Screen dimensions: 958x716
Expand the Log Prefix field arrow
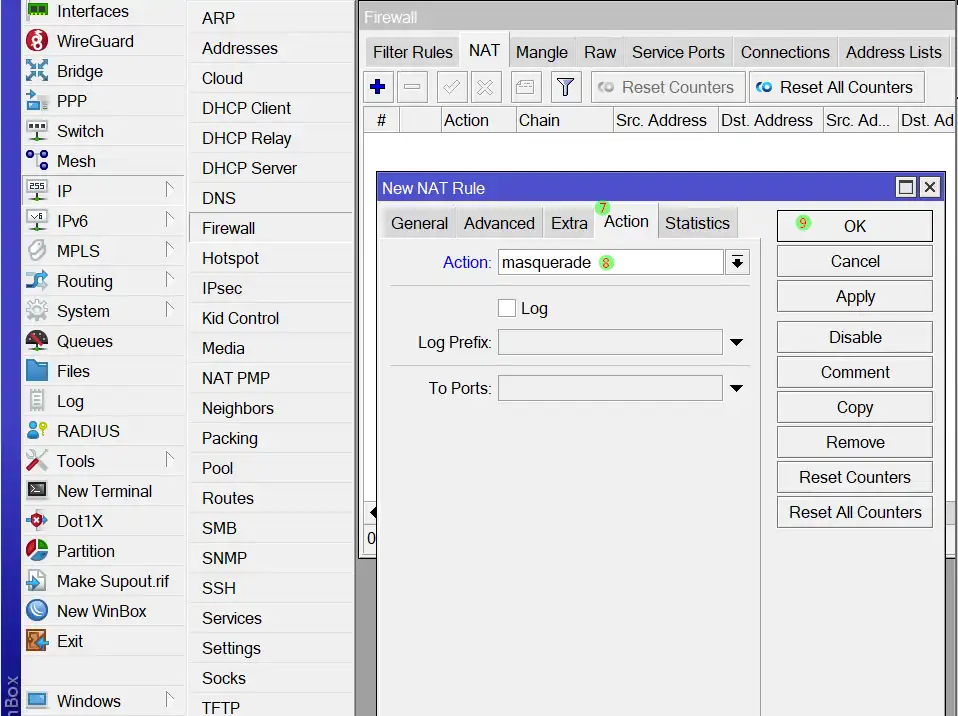click(736, 343)
